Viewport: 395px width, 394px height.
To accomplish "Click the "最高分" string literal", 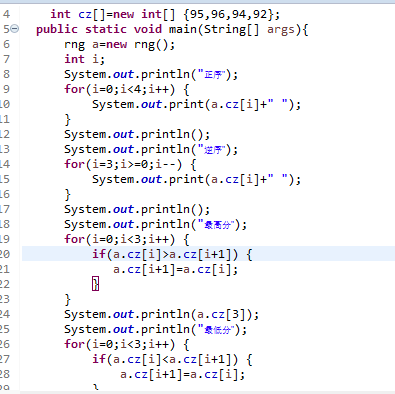I will point(216,224).
